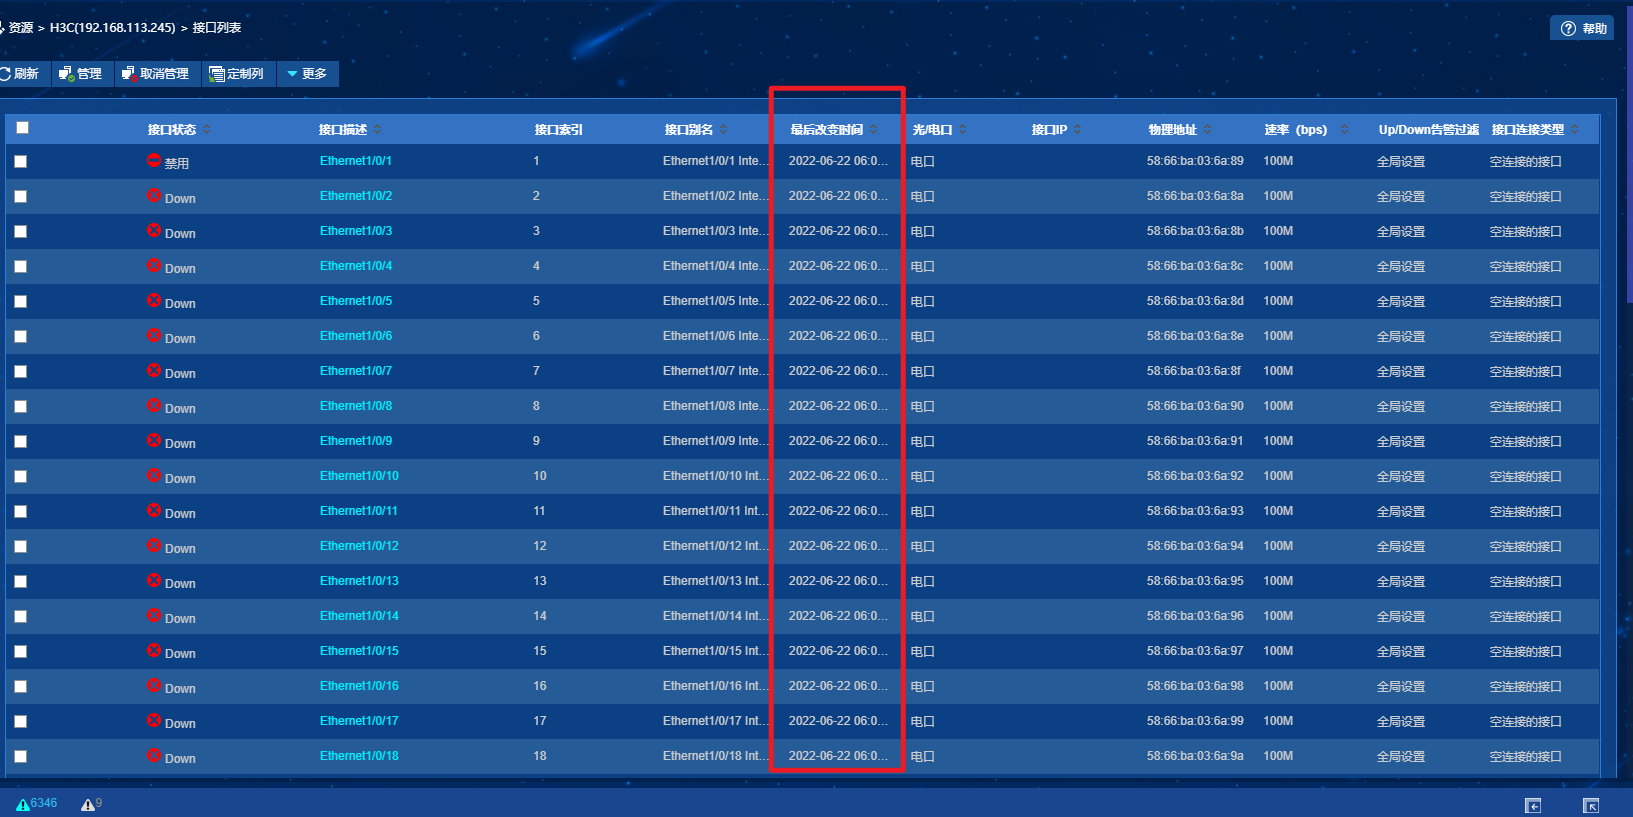Image resolution: width=1633 pixels, height=817 pixels.
Task: Check the box for row Ethernet1/0/5
Action: [20, 301]
